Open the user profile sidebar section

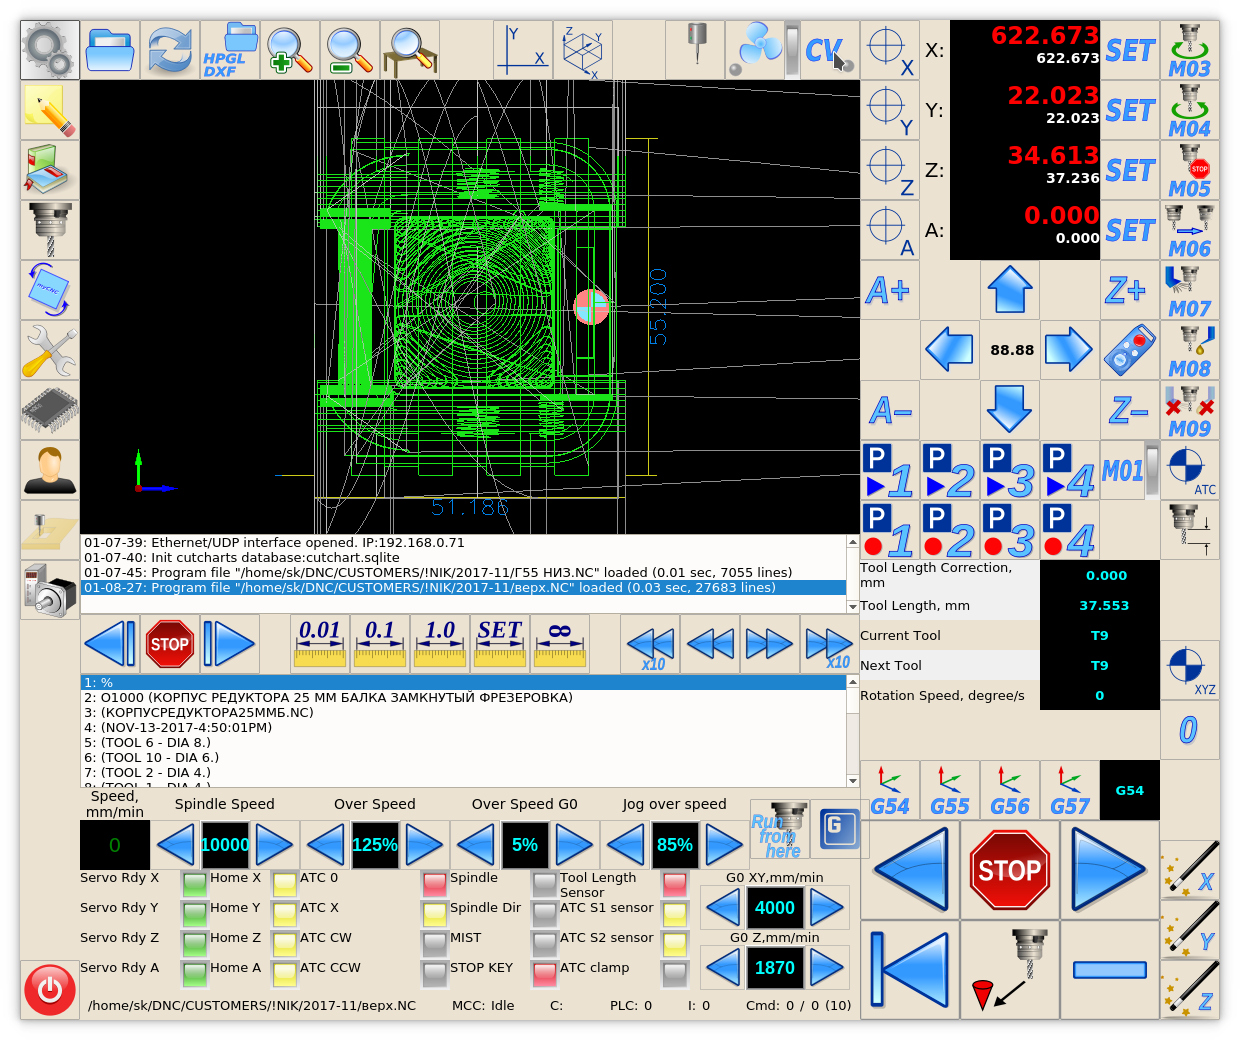[x=50, y=470]
